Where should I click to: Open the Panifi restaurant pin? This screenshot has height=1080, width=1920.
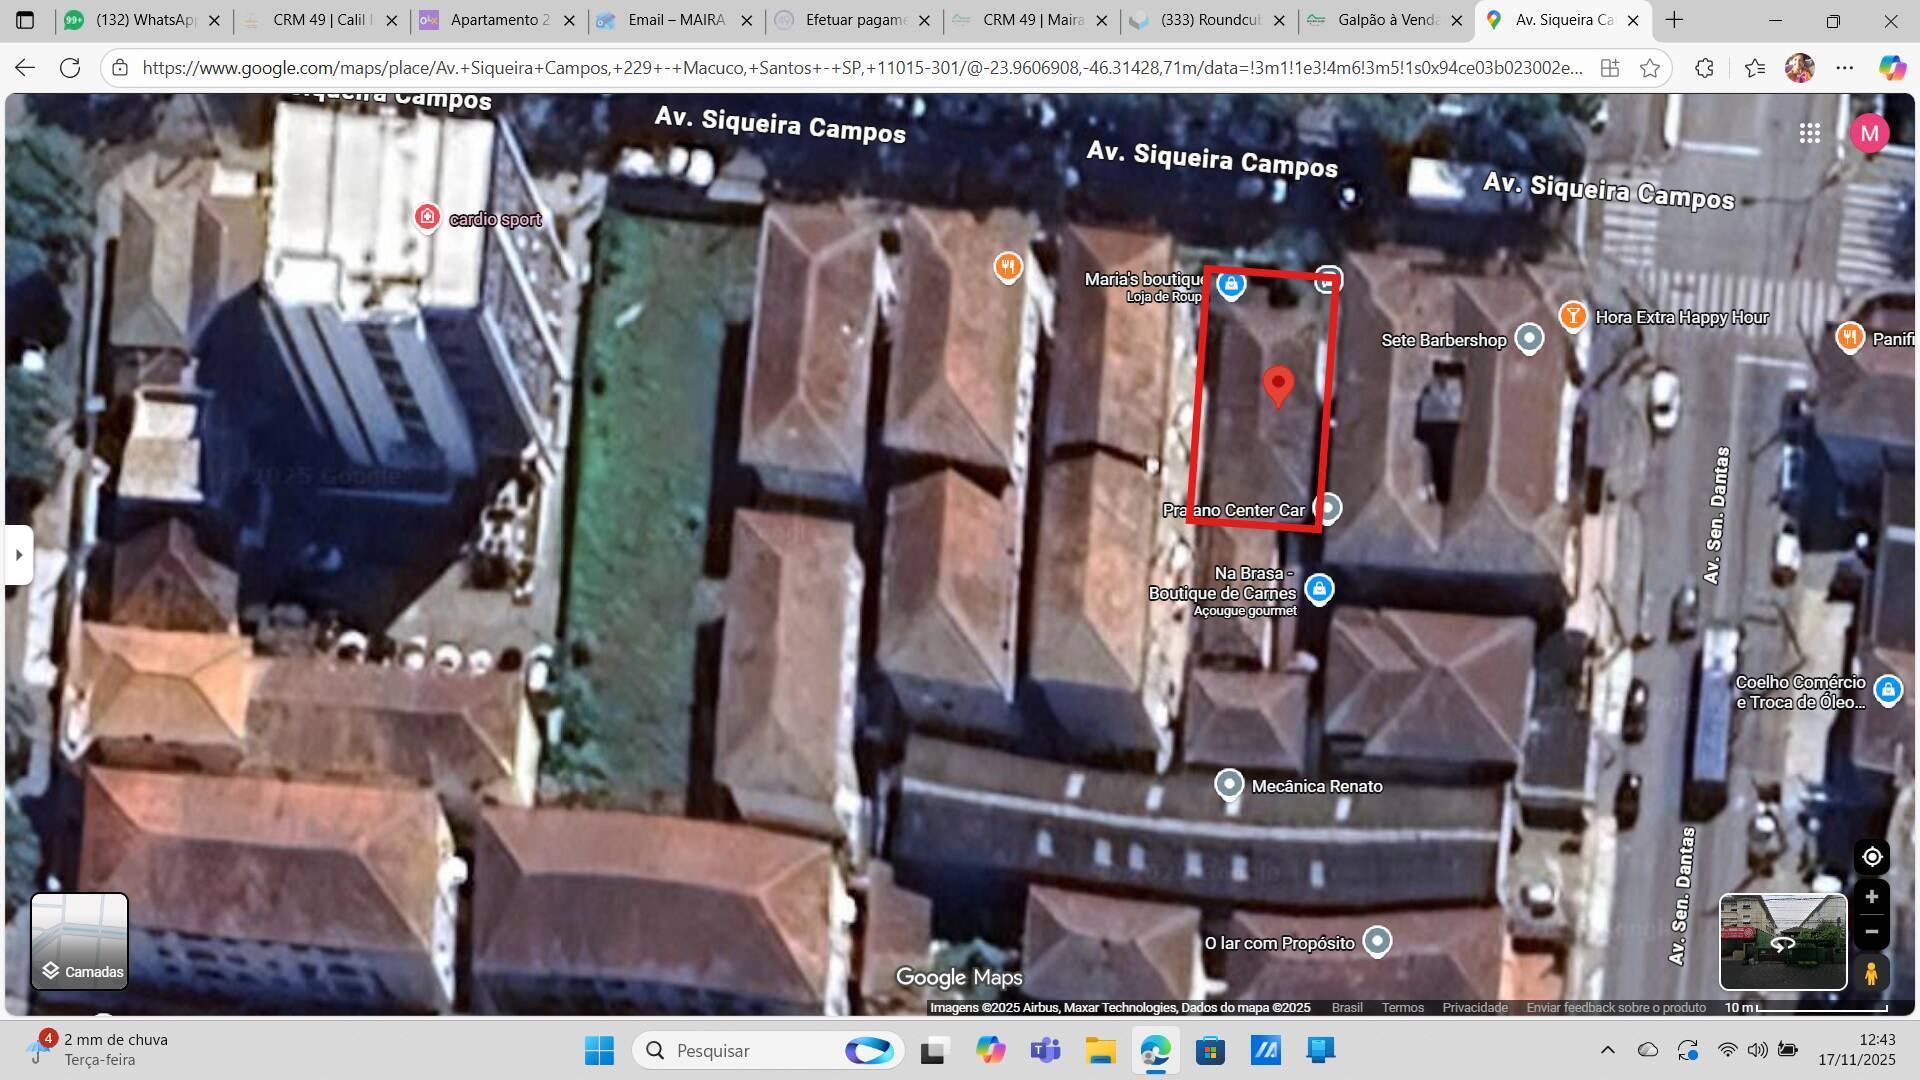click(x=1850, y=337)
